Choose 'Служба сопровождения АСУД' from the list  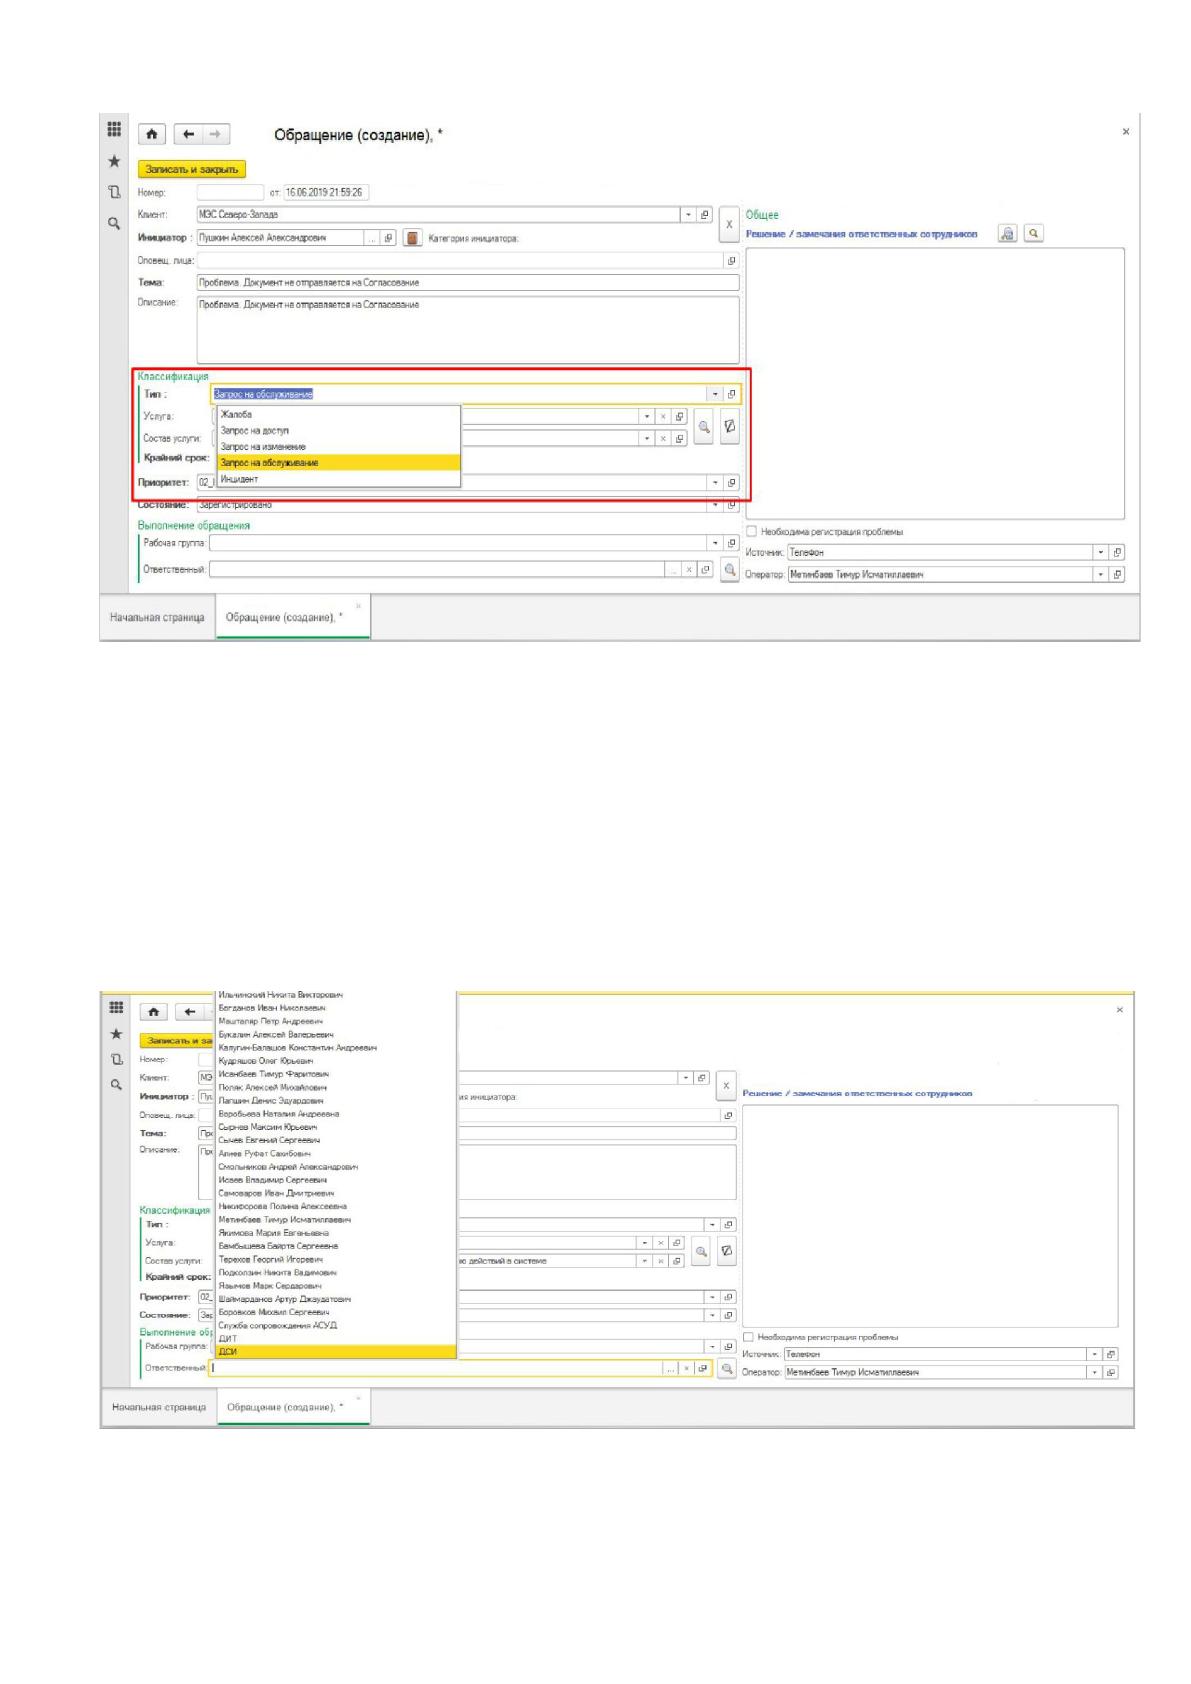coord(278,1325)
